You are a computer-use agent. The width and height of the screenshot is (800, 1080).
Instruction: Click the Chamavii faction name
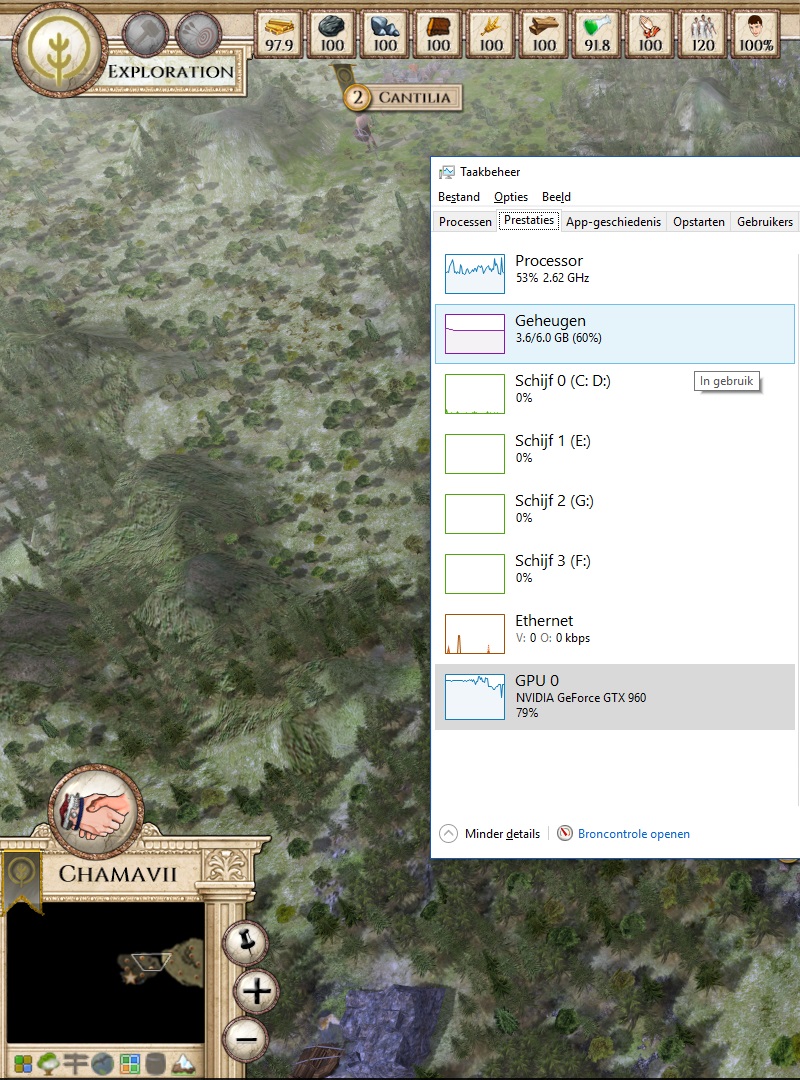coord(118,874)
